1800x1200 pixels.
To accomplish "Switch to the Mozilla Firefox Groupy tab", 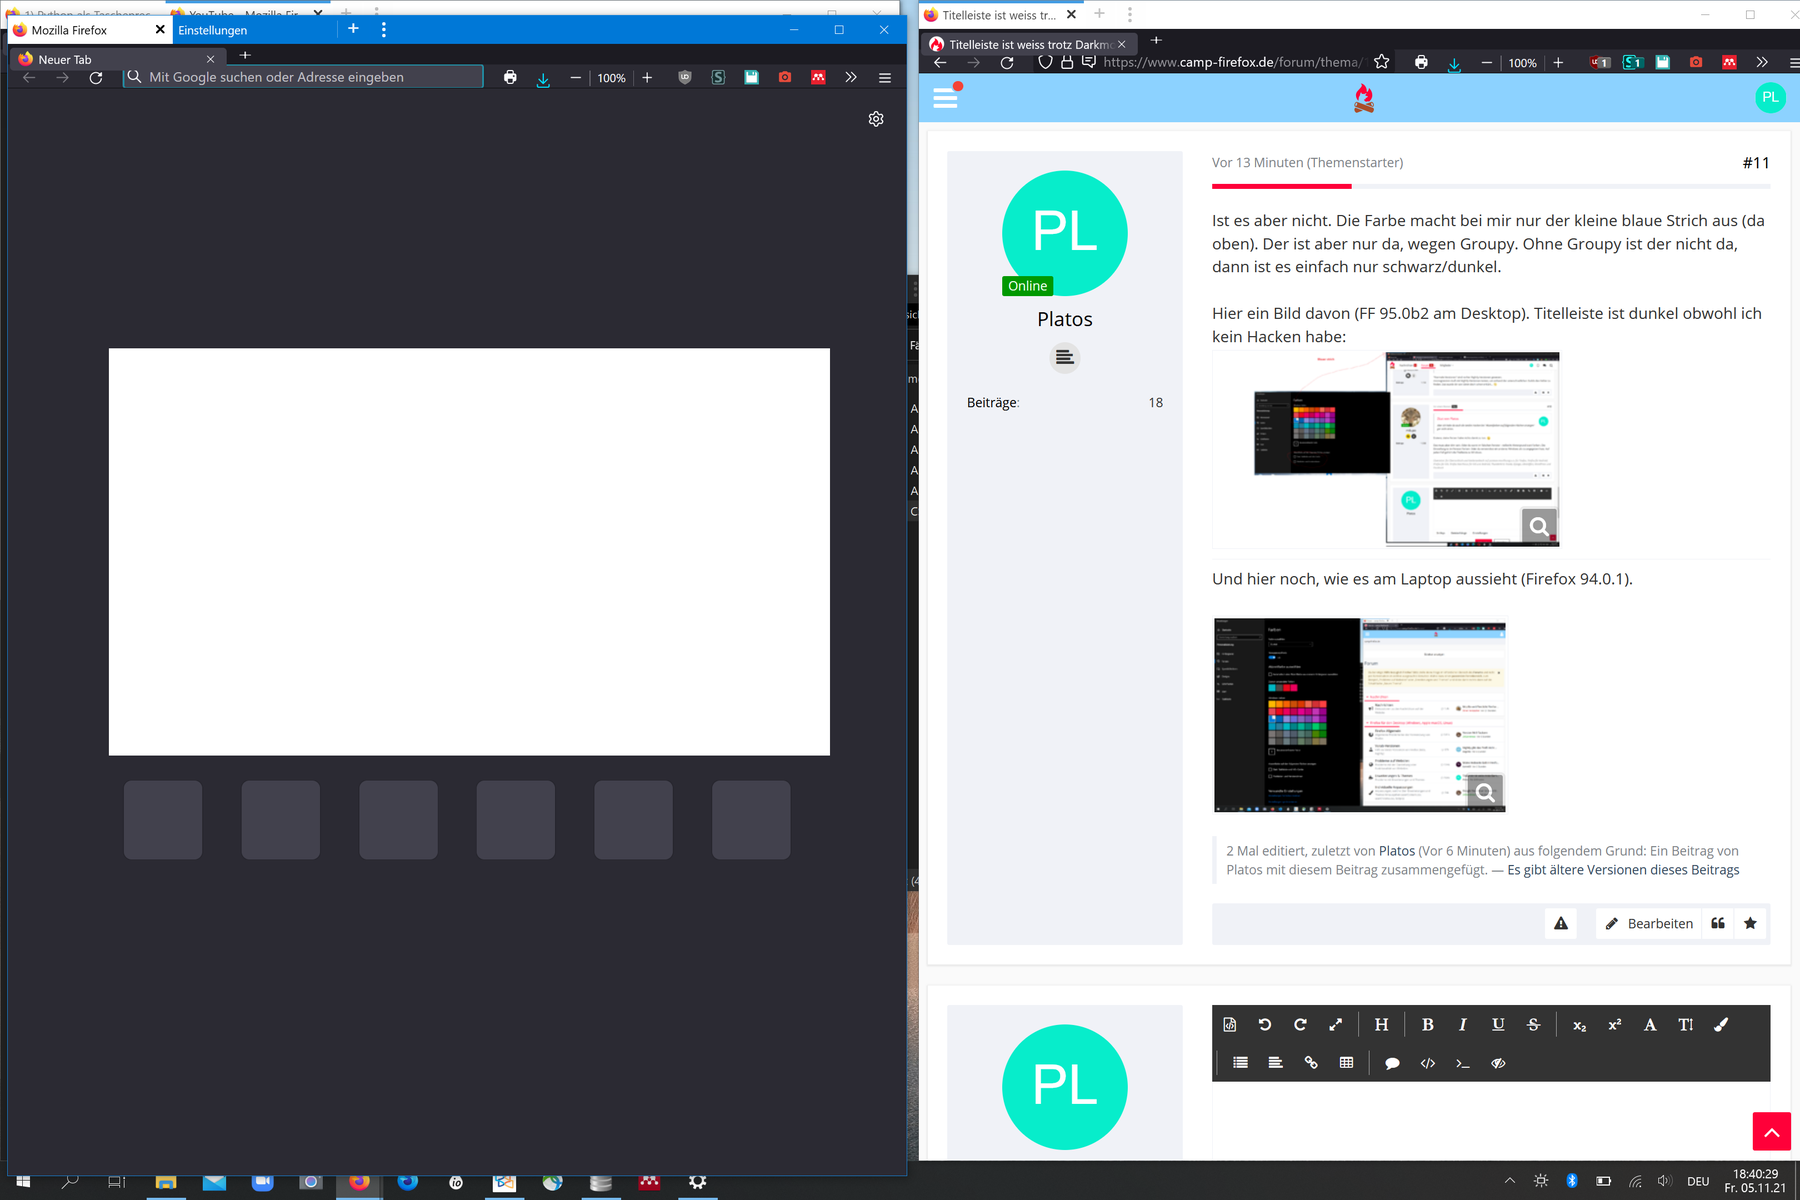I will coord(88,30).
